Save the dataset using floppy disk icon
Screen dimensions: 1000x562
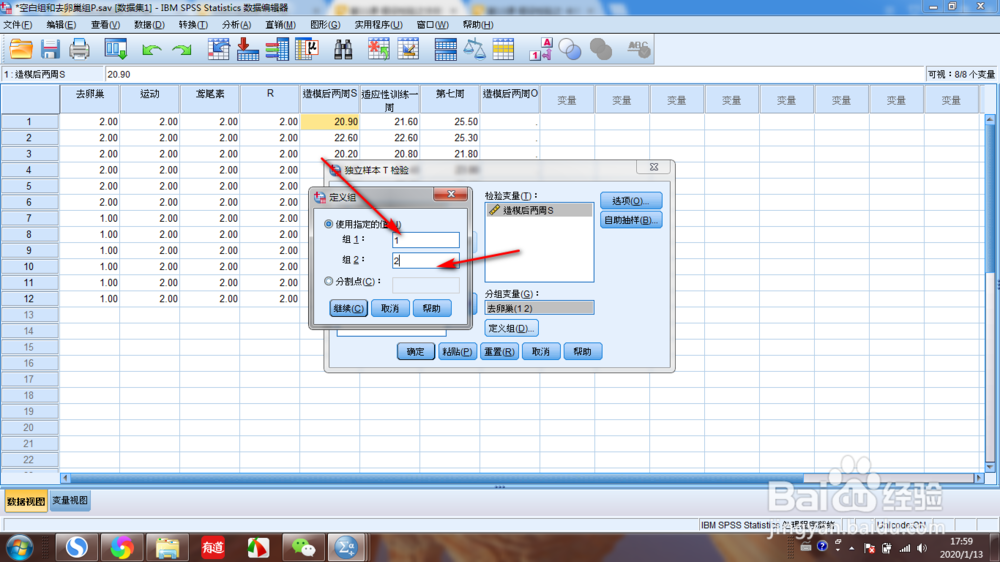pyautogui.click(x=50, y=49)
